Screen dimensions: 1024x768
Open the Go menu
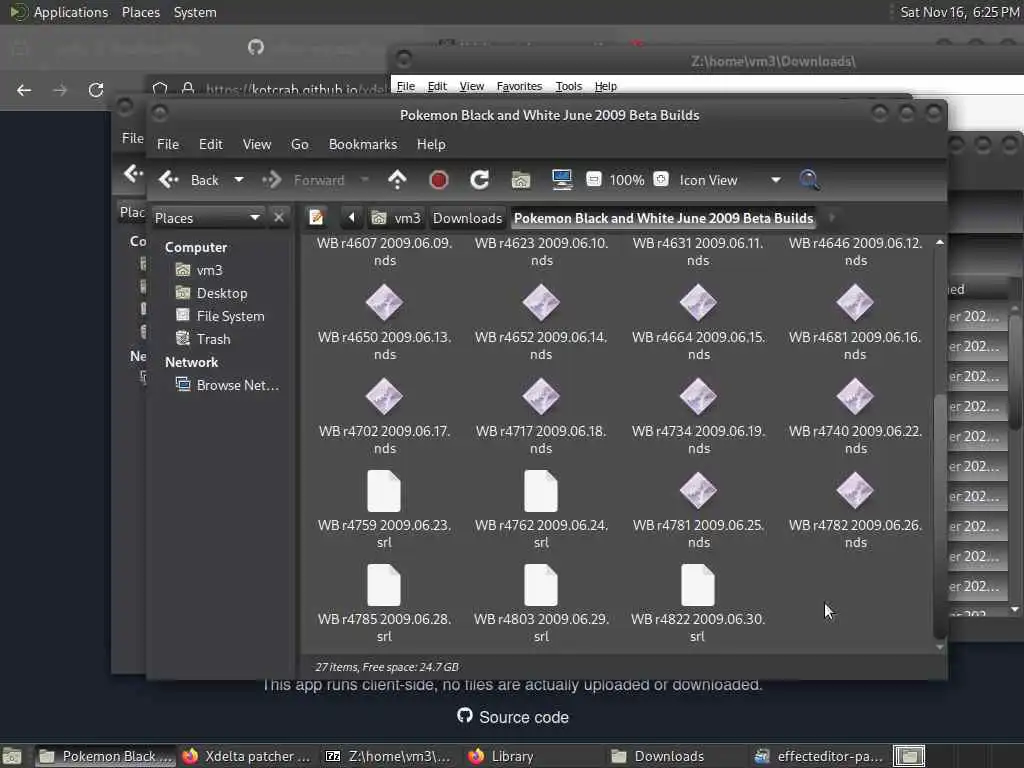click(300, 144)
